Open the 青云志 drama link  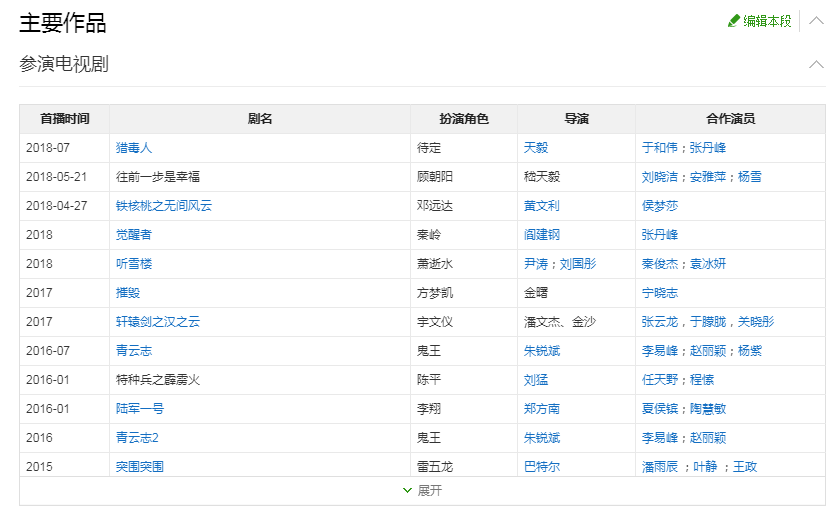pos(134,351)
